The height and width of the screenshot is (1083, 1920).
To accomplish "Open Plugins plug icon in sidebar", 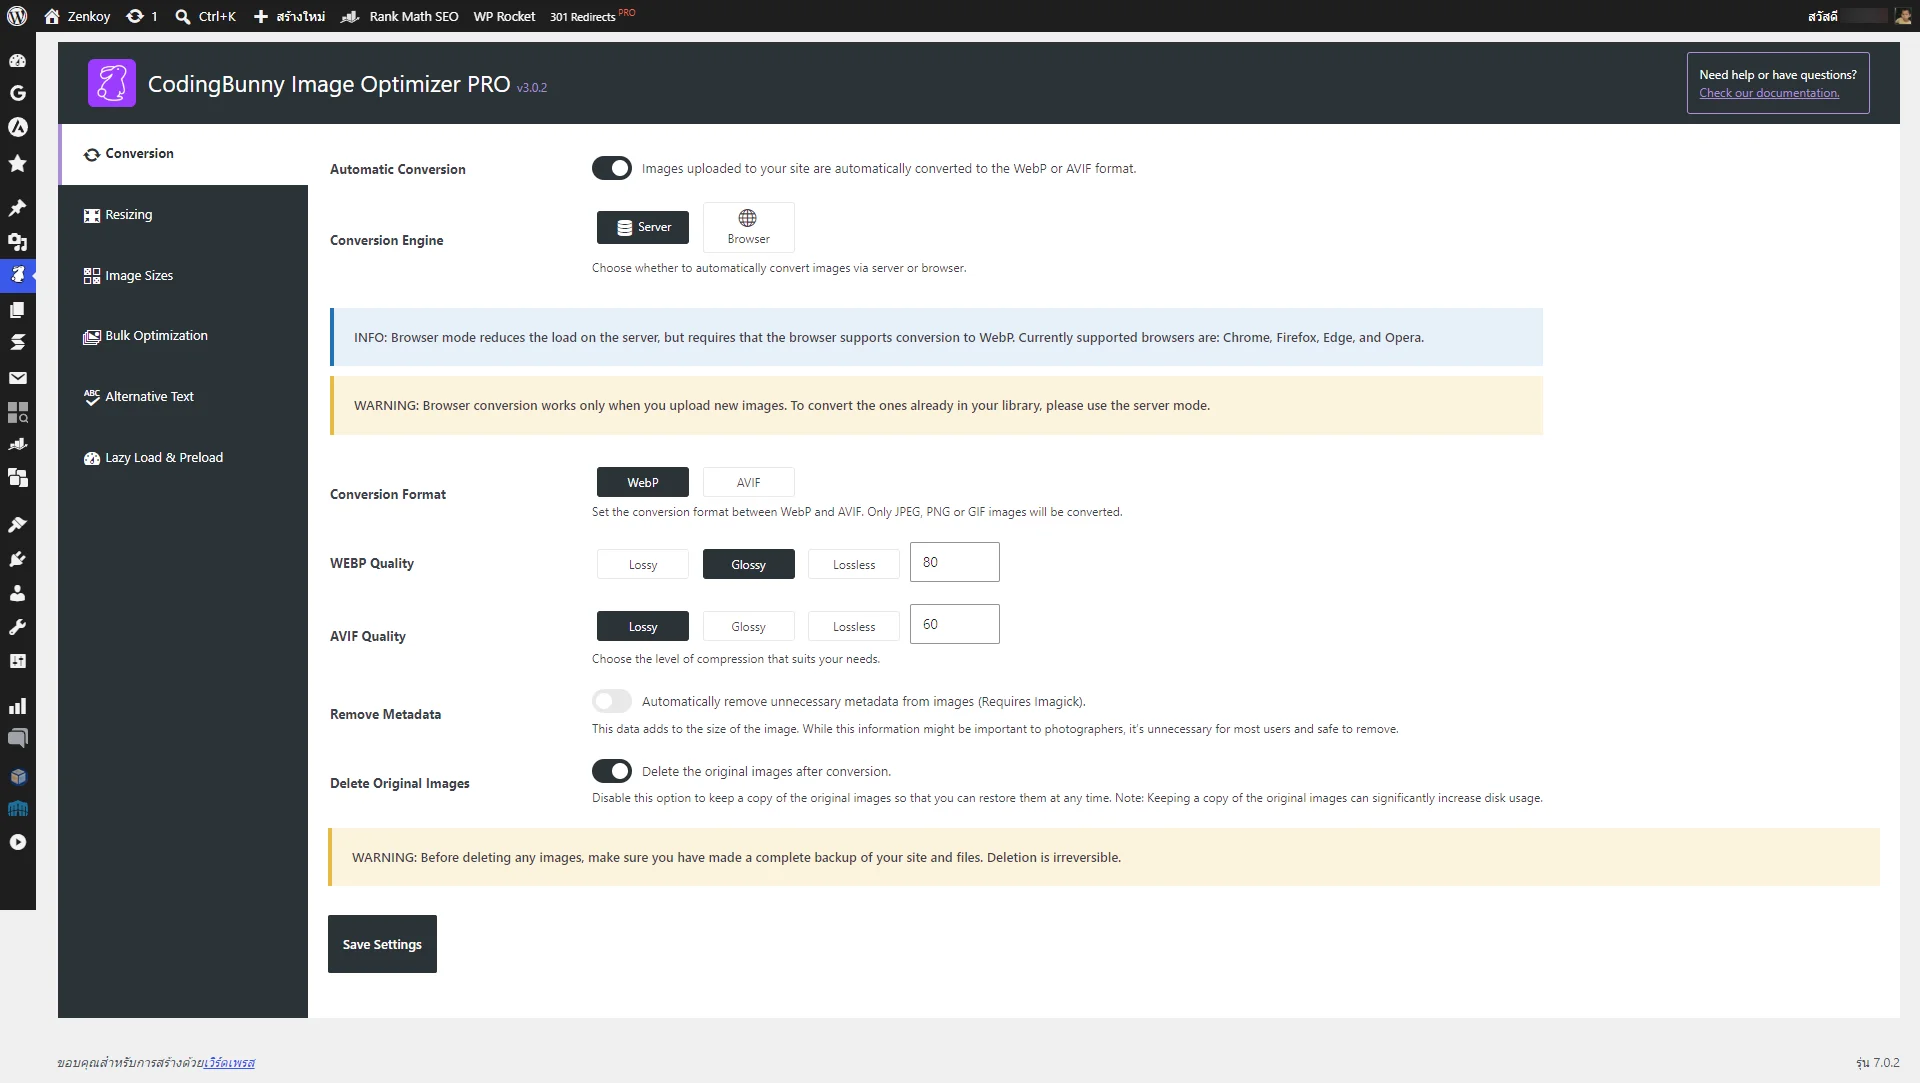I will (x=17, y=559).
